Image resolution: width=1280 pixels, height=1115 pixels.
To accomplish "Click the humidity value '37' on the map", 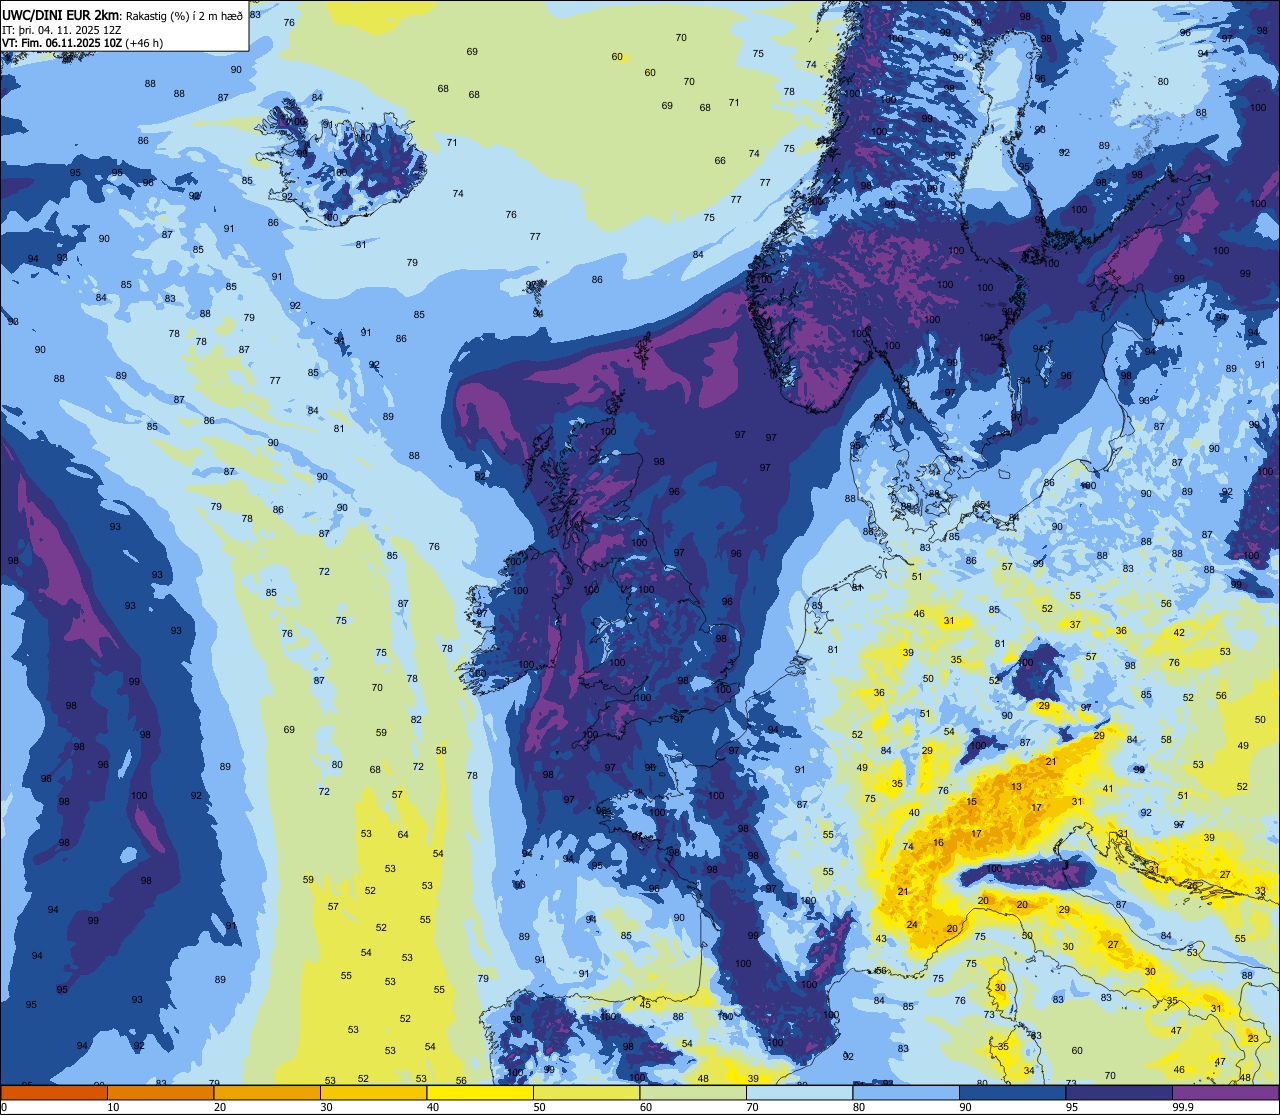I will coord(1075,625).
